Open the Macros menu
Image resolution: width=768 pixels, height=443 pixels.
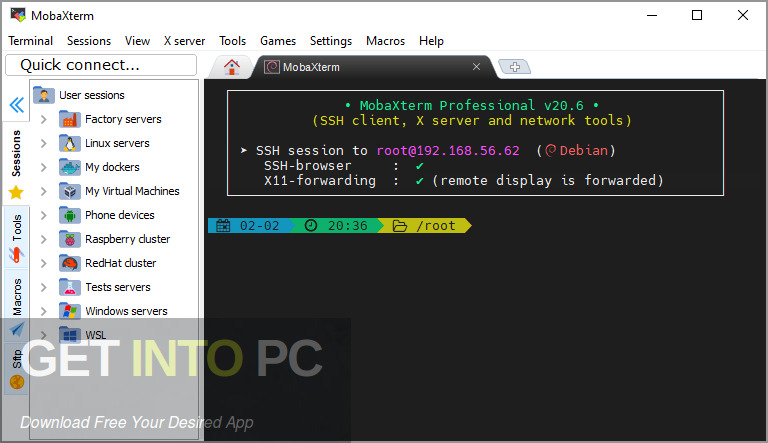385,41
